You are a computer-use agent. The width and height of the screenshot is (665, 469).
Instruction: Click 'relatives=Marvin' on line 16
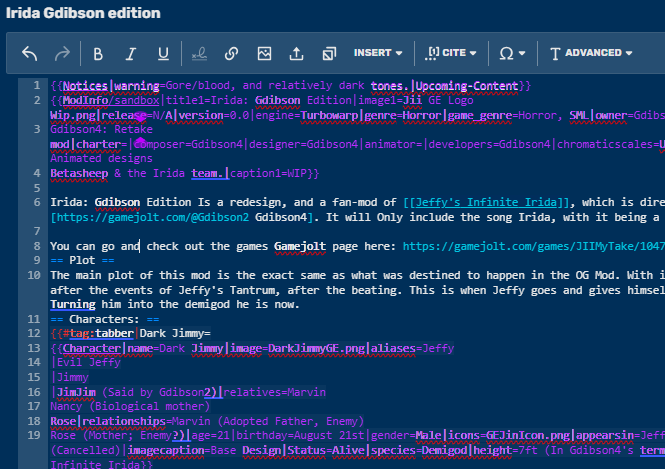tap(275, 392)
